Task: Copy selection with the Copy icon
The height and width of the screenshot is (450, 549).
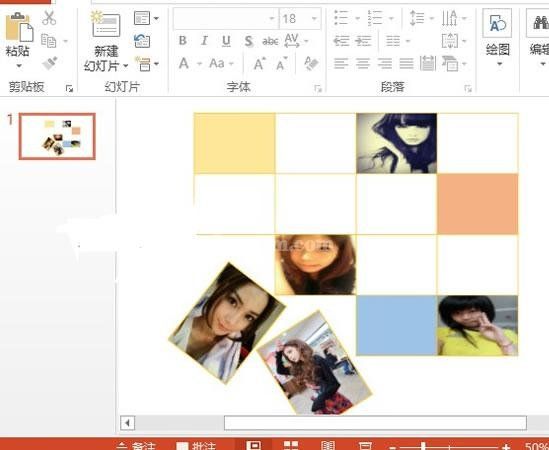Action: click(x=49, y=41)
